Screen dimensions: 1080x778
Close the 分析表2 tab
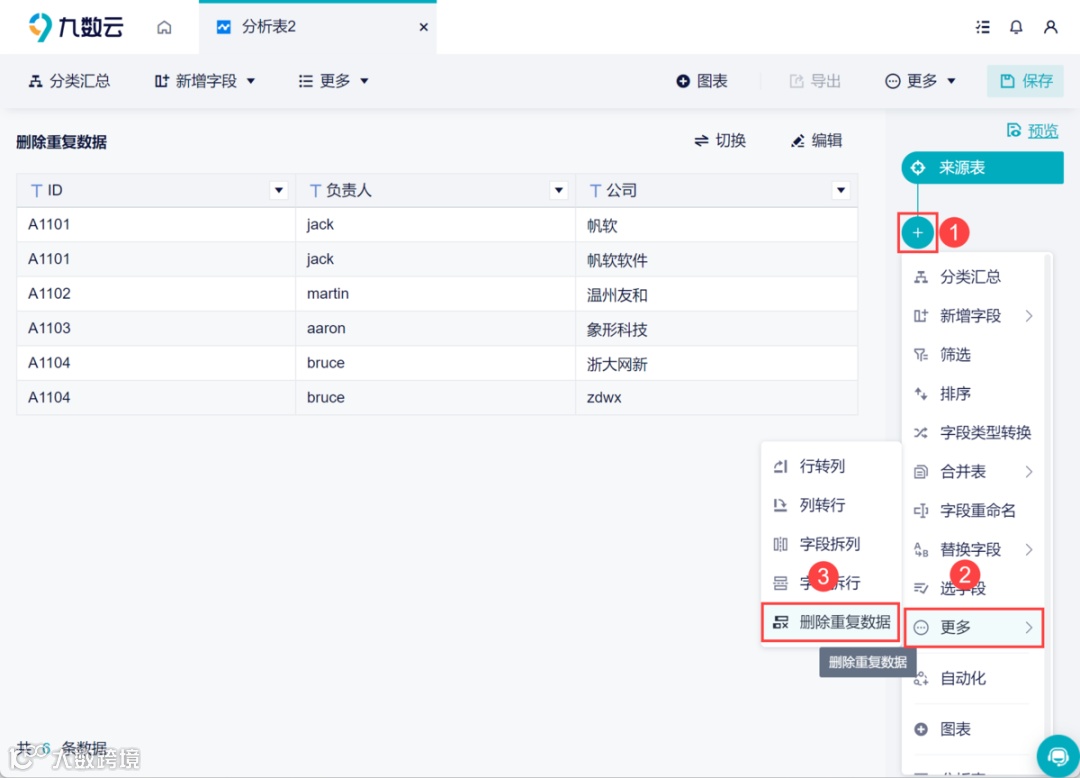click(424, 27)
